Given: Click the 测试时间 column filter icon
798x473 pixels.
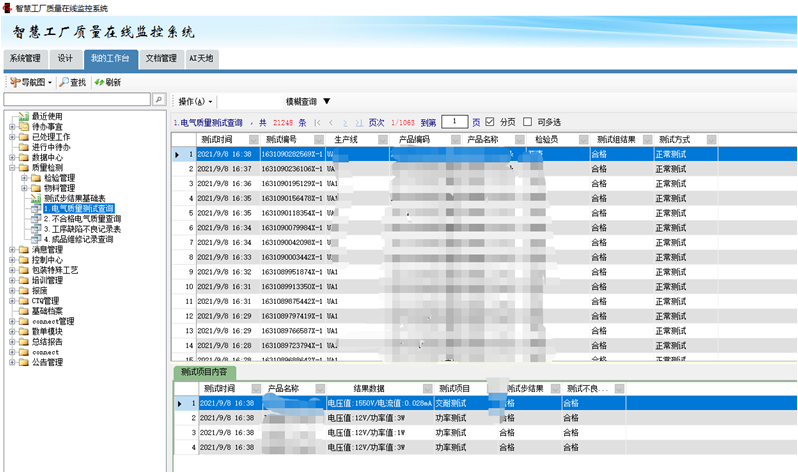Looking at the screenshot, I should (249, 139).
